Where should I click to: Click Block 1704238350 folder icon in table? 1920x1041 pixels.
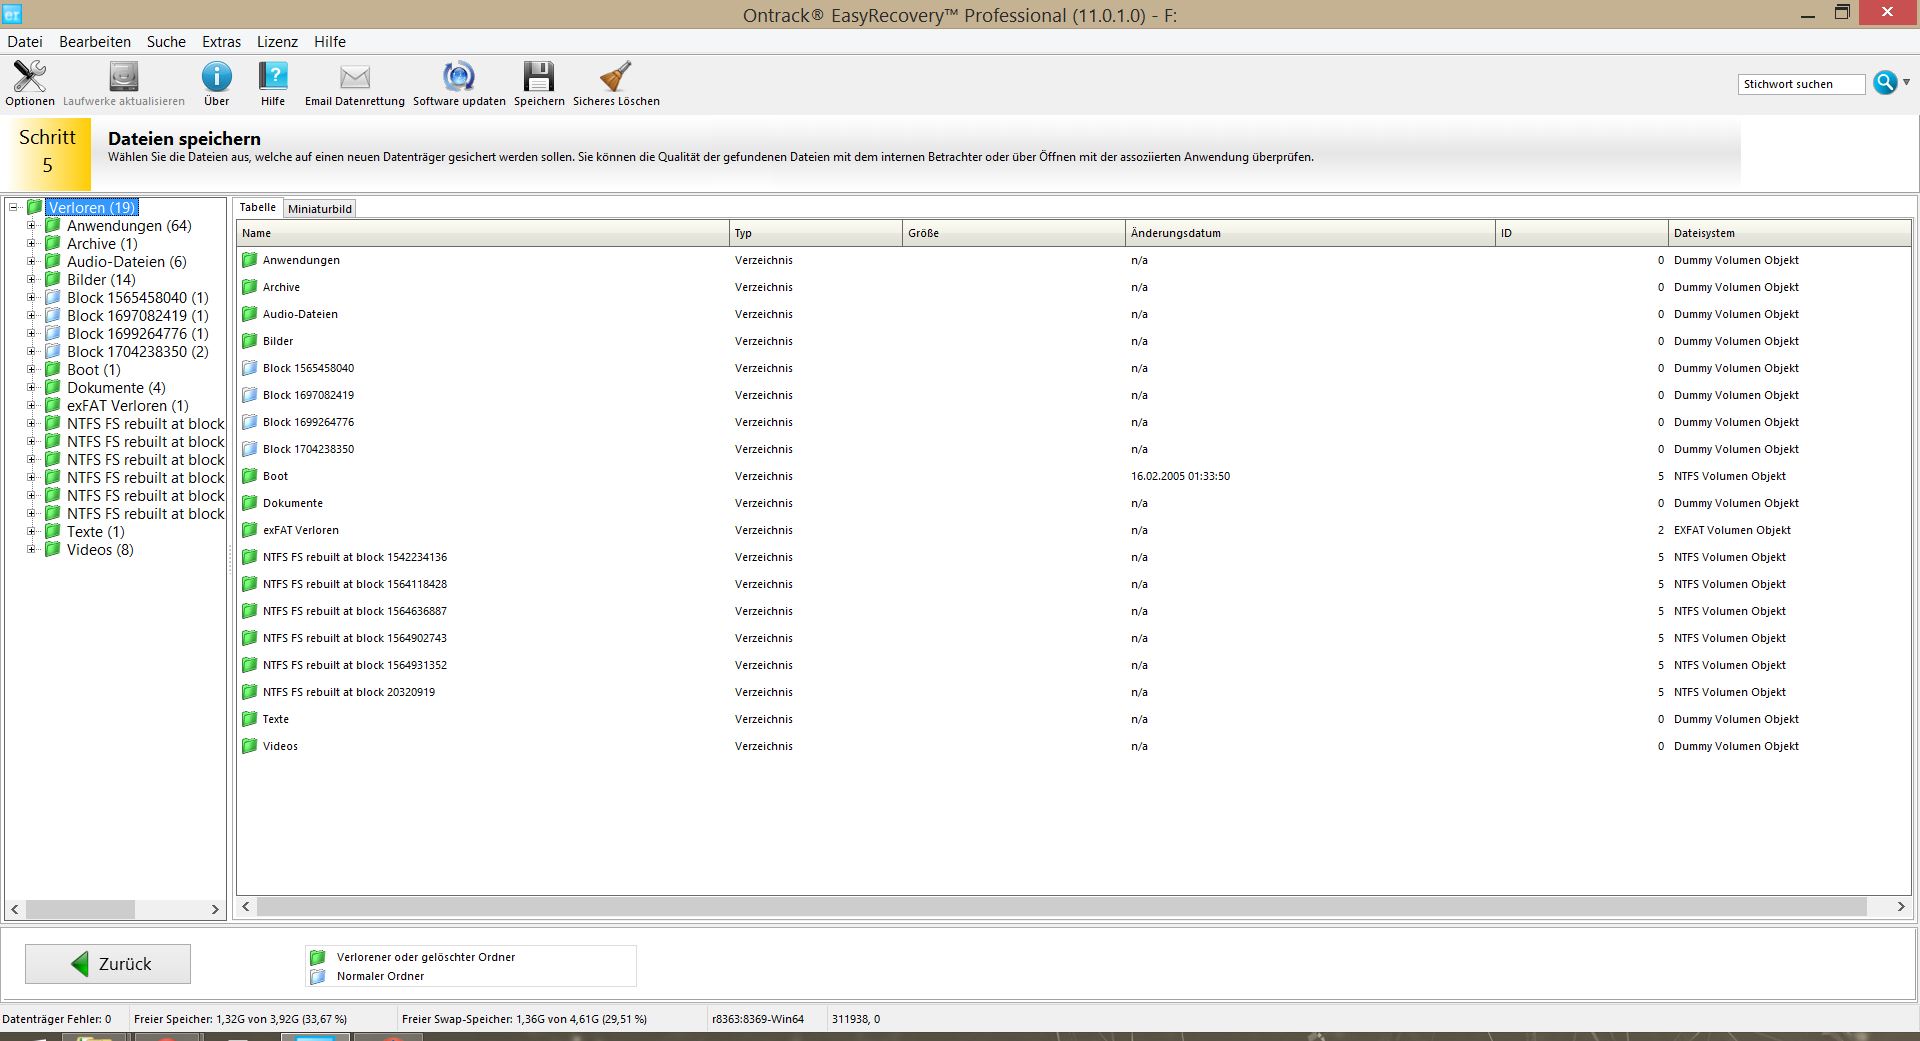pos(249,449)
